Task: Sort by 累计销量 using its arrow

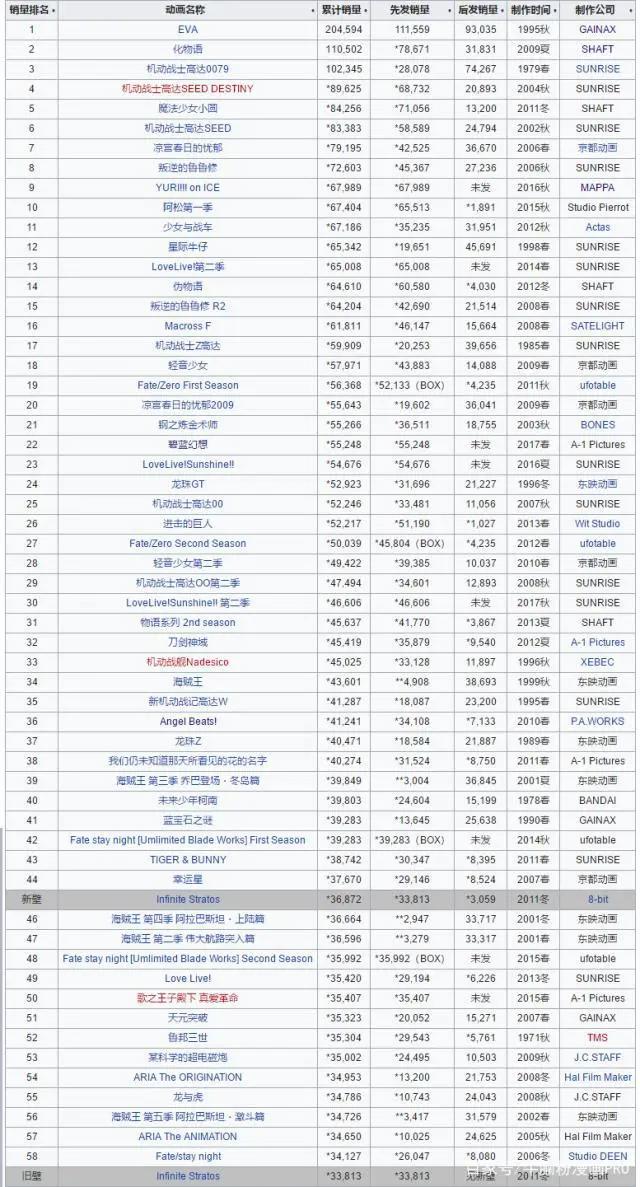Action: tap(366, 10)
